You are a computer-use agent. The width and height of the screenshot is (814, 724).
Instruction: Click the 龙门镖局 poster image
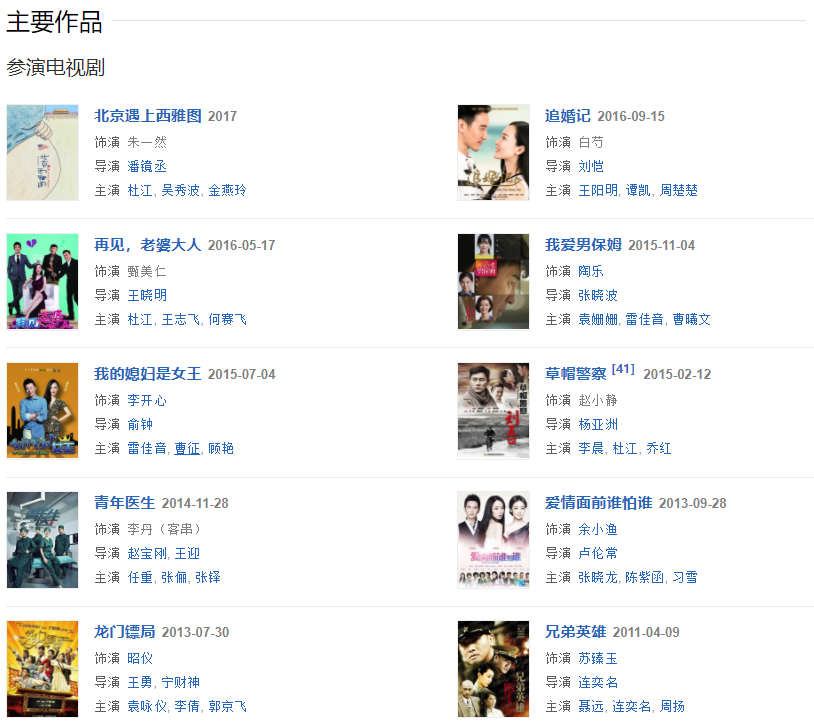pyautogui.click(x=43, y=669)
